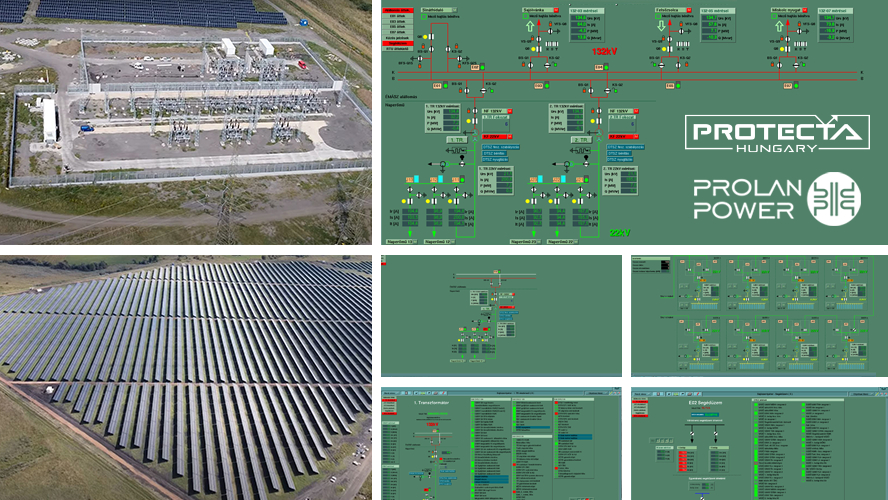Open the red M button beside Miskolc nyugat
This screenshot has width=888, height=500.
[x=805, y=10]
